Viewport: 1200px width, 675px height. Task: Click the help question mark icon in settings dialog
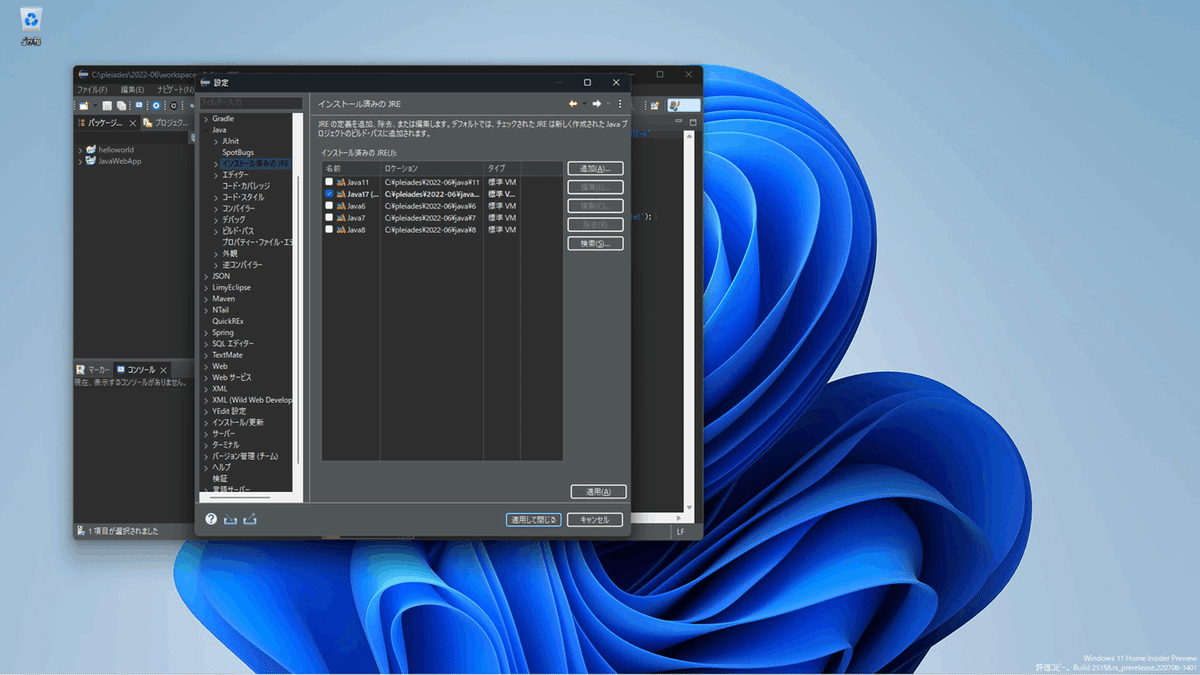pyautogui.click(x=211, y=519)
